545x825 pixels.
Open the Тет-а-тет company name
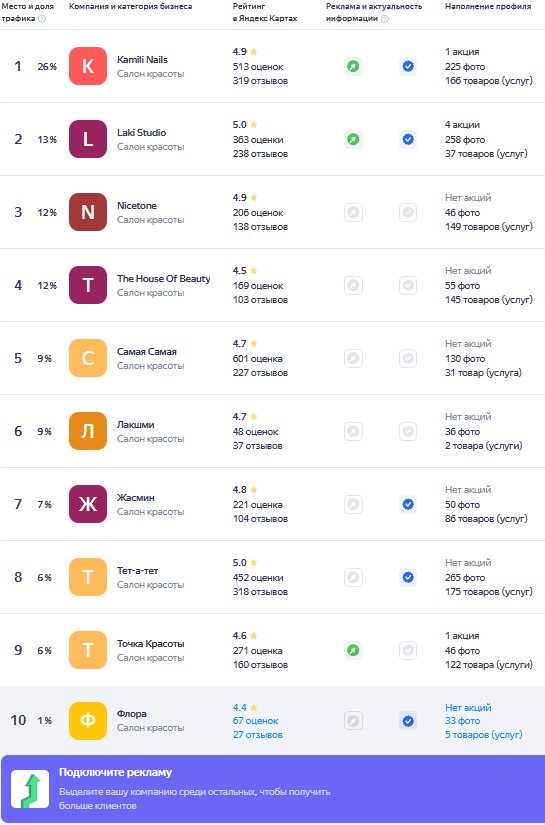[137, 570]
